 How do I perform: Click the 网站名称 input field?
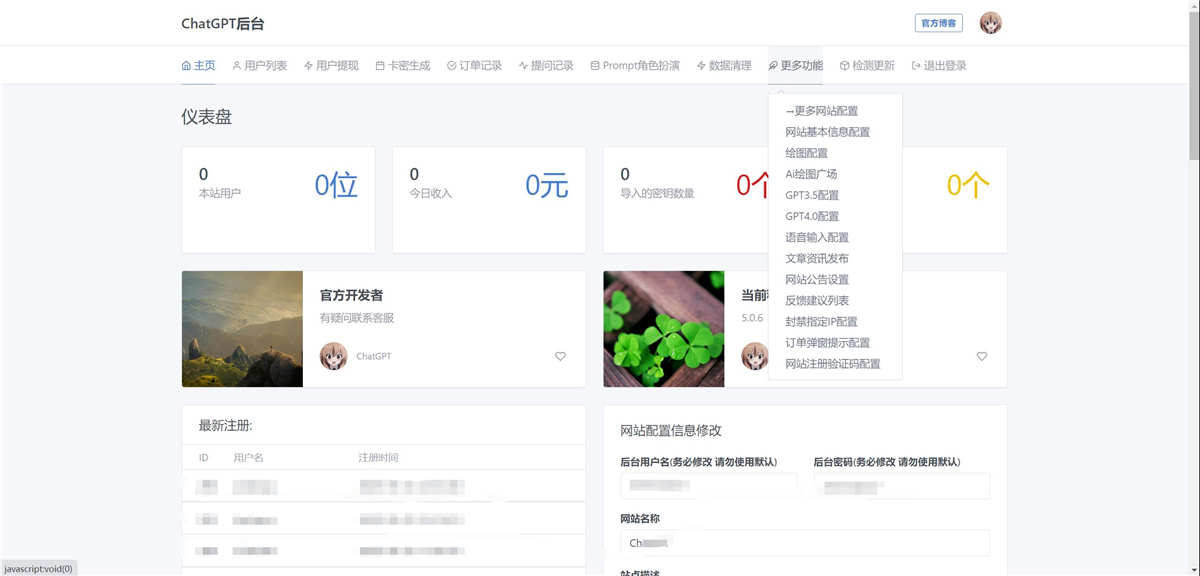pos(805,543)
